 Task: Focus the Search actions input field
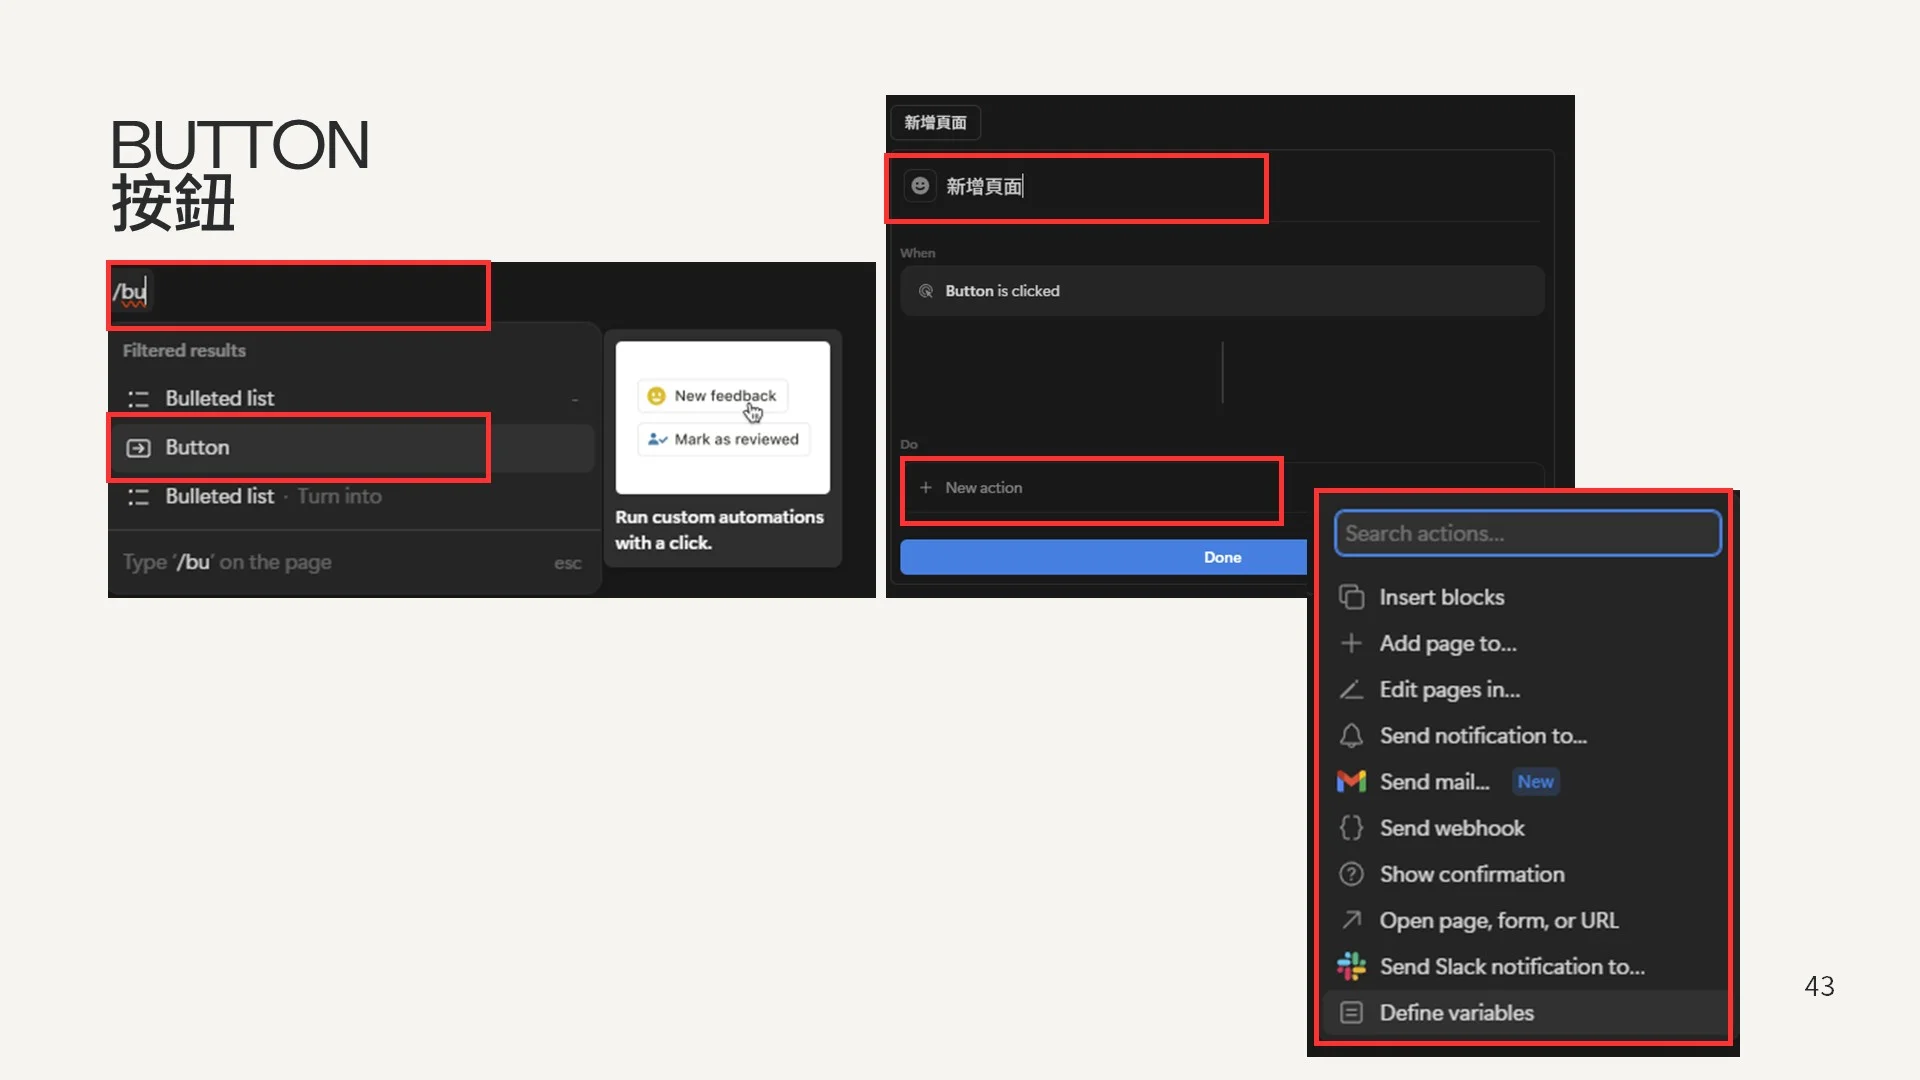[x=1527, y=534]
